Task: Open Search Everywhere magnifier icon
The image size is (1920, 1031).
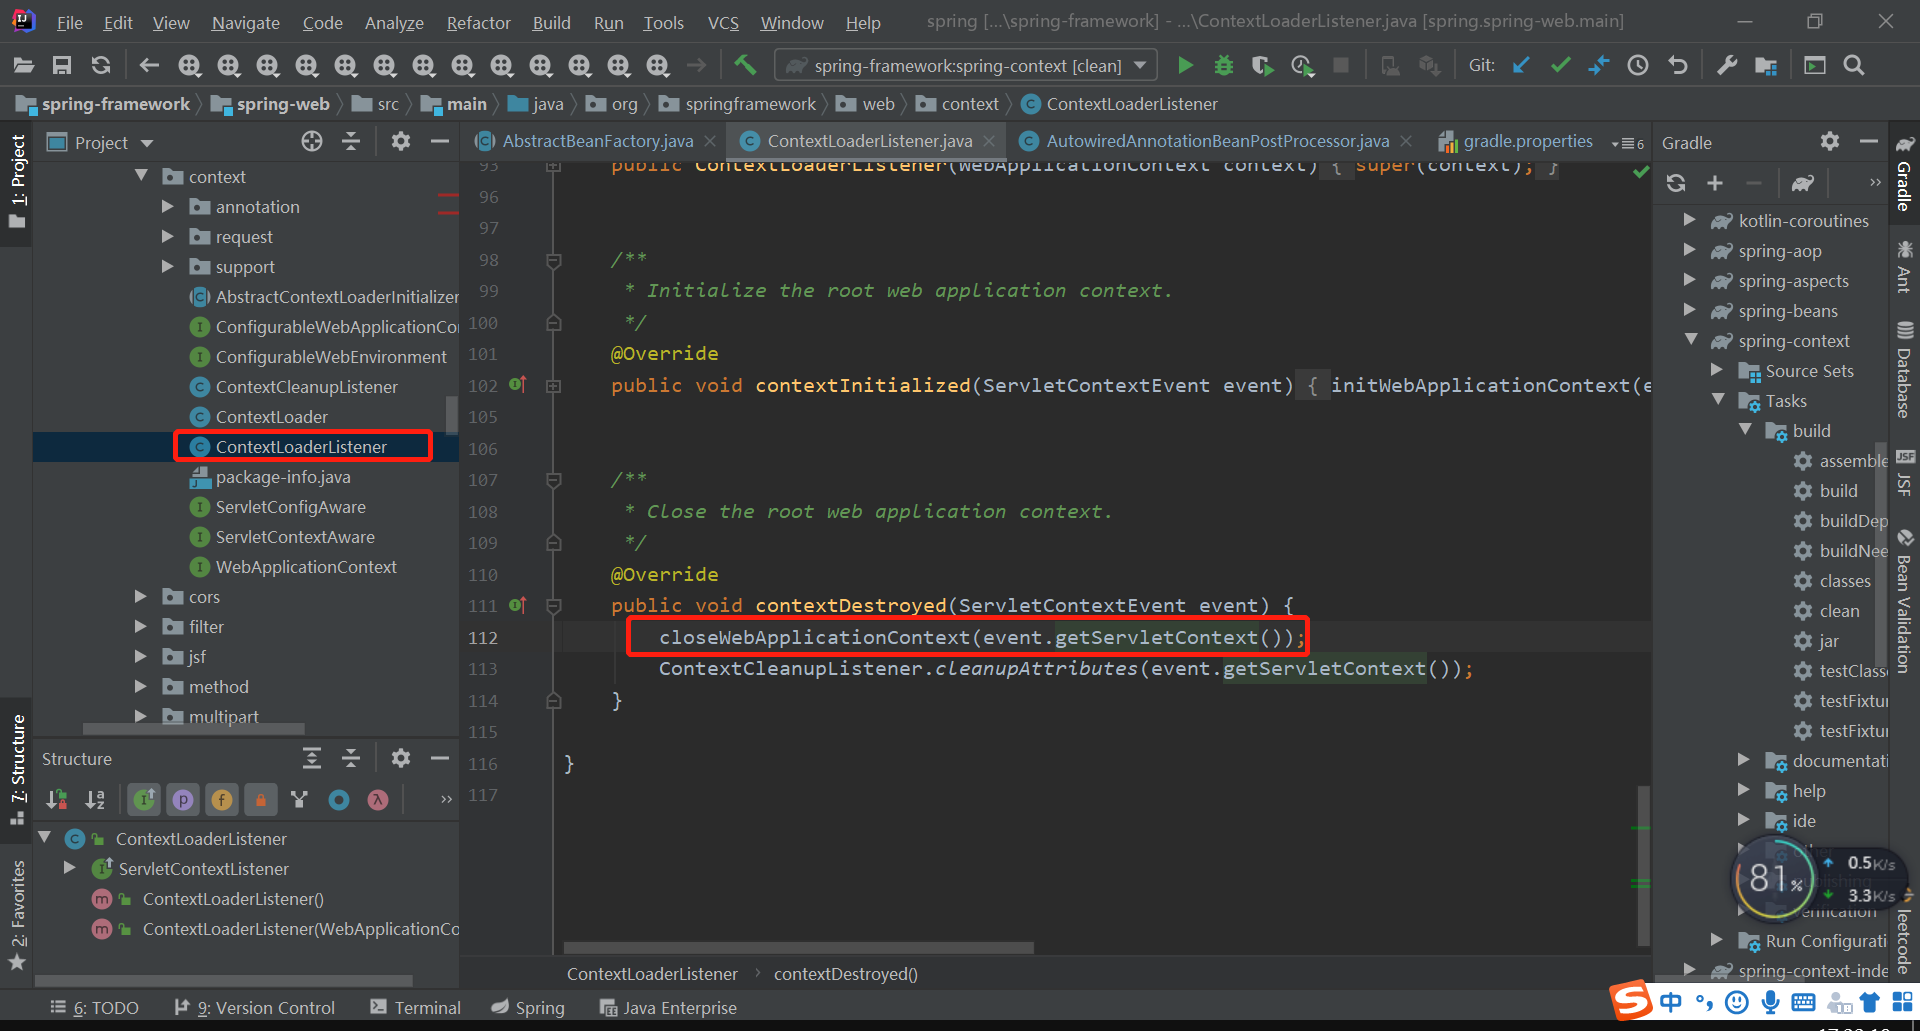Action: coord(1854,65)
